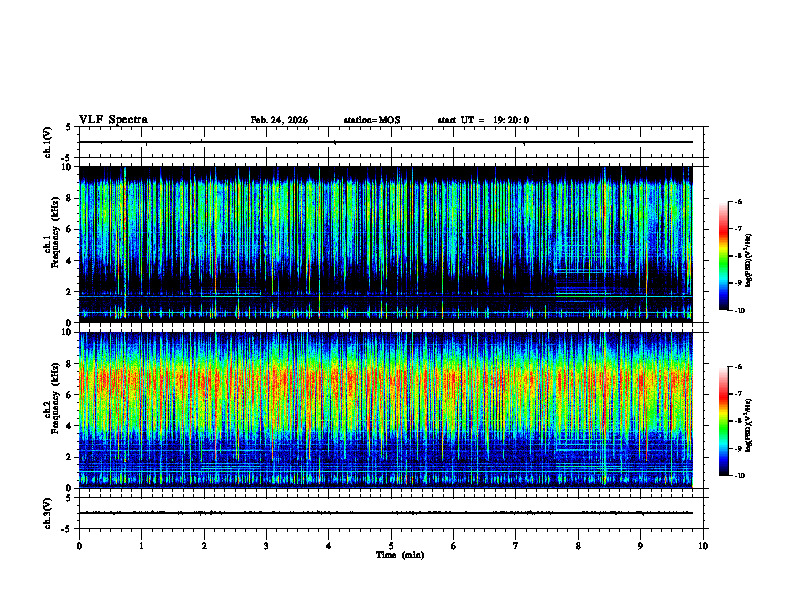Click the "ch.3(V)" waveform axis label
This screenshot has height=612, width=792.
pos(48,514)
